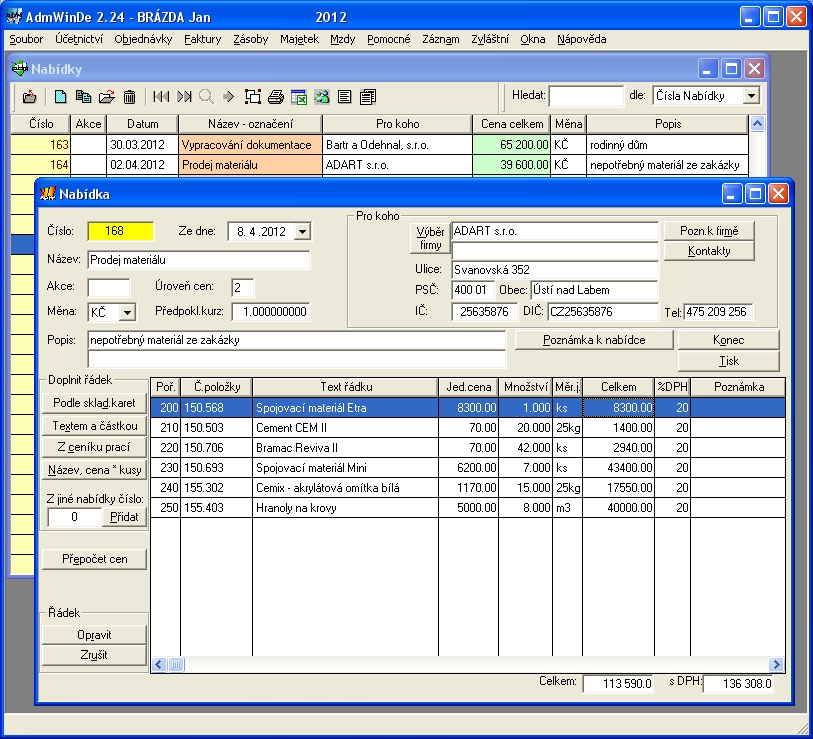Click the 'Výběr firmy' button
This screenshot has width=813, height=739.
pos(430,238)
